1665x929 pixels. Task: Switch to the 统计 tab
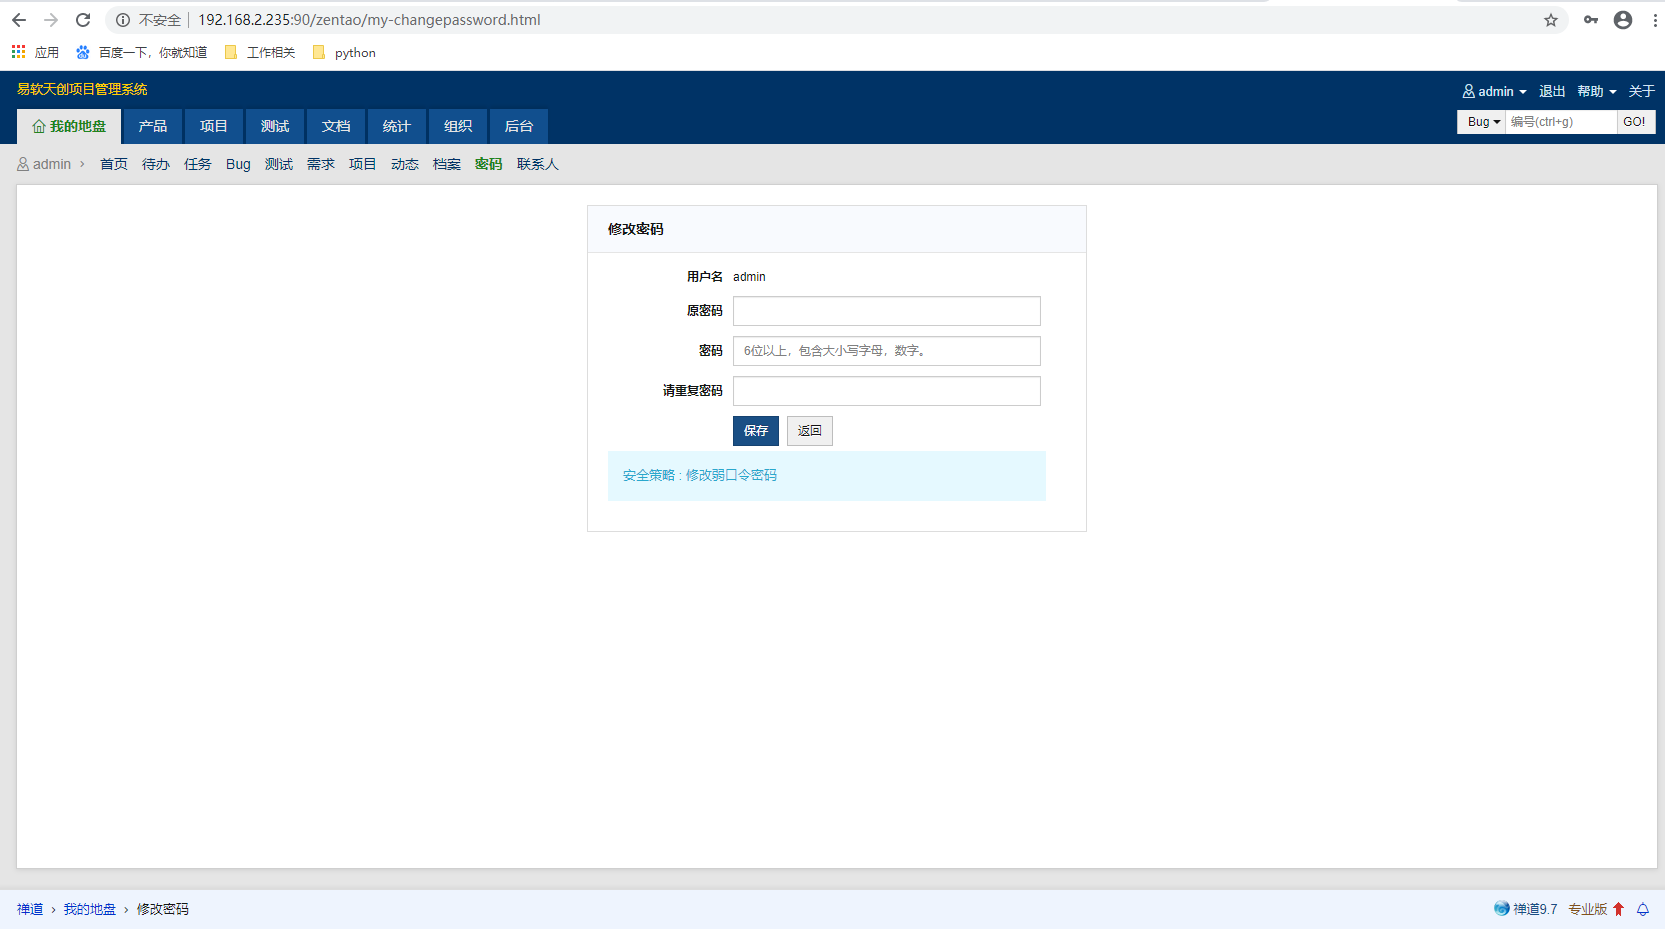coord(397,126)
